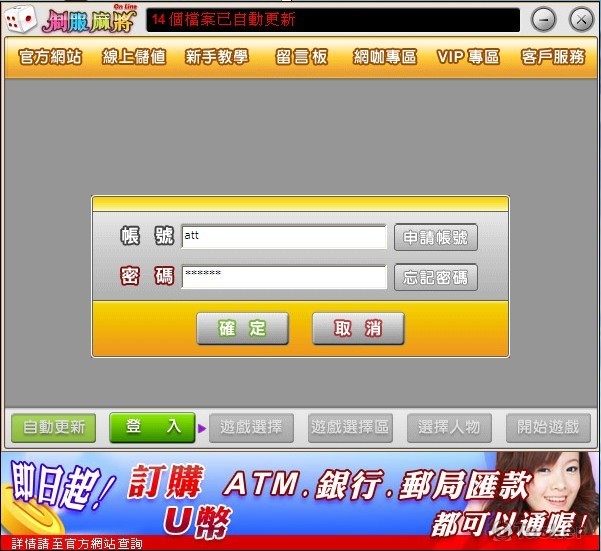Open the 留言板 menu item
This screenshot has height=551, width=601.
pyautogui.click(x=301, y=57)
